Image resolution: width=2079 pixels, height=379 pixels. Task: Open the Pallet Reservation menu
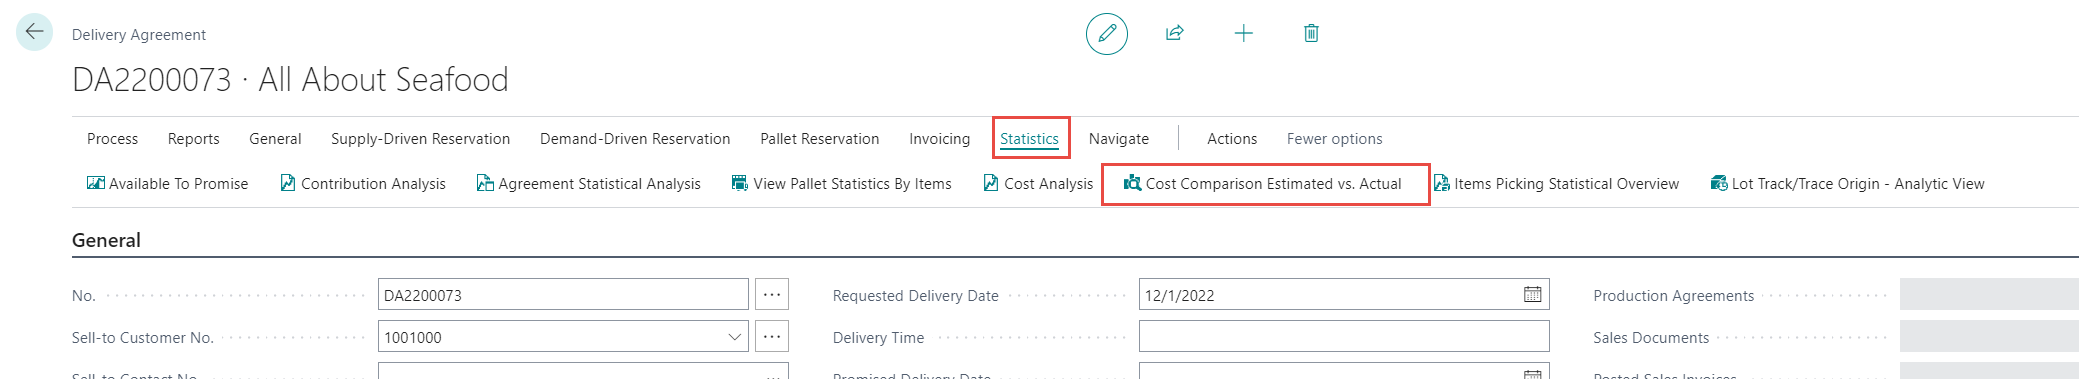[x=819, y=138]
